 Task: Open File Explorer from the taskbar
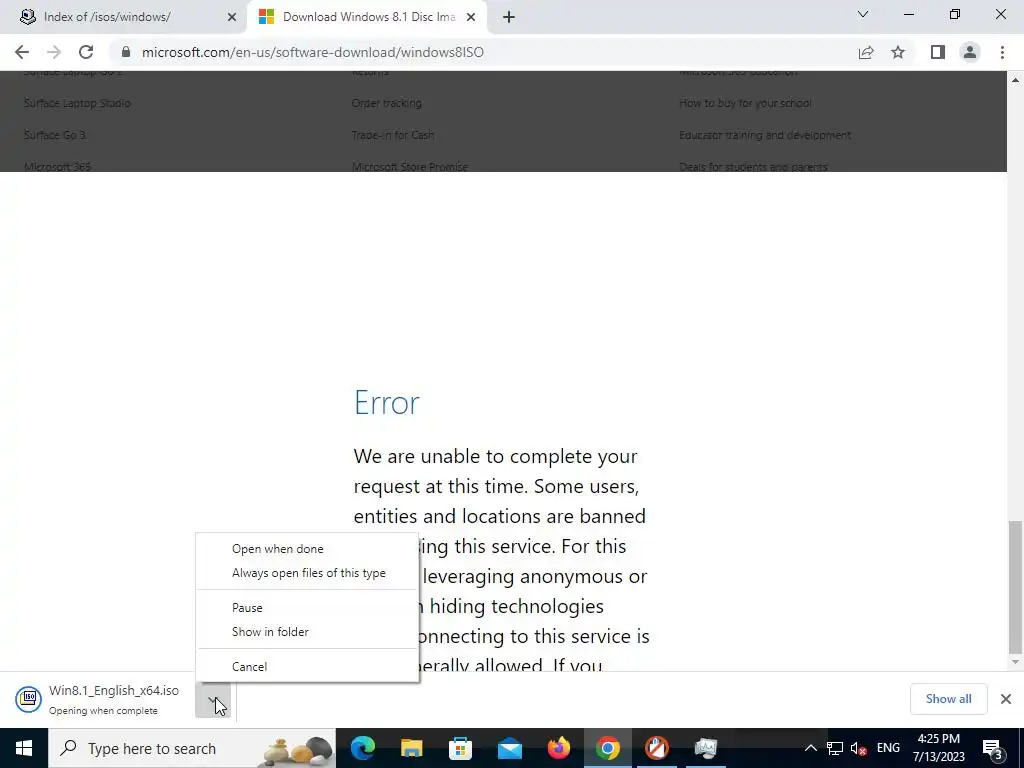(x=411, y=748)
